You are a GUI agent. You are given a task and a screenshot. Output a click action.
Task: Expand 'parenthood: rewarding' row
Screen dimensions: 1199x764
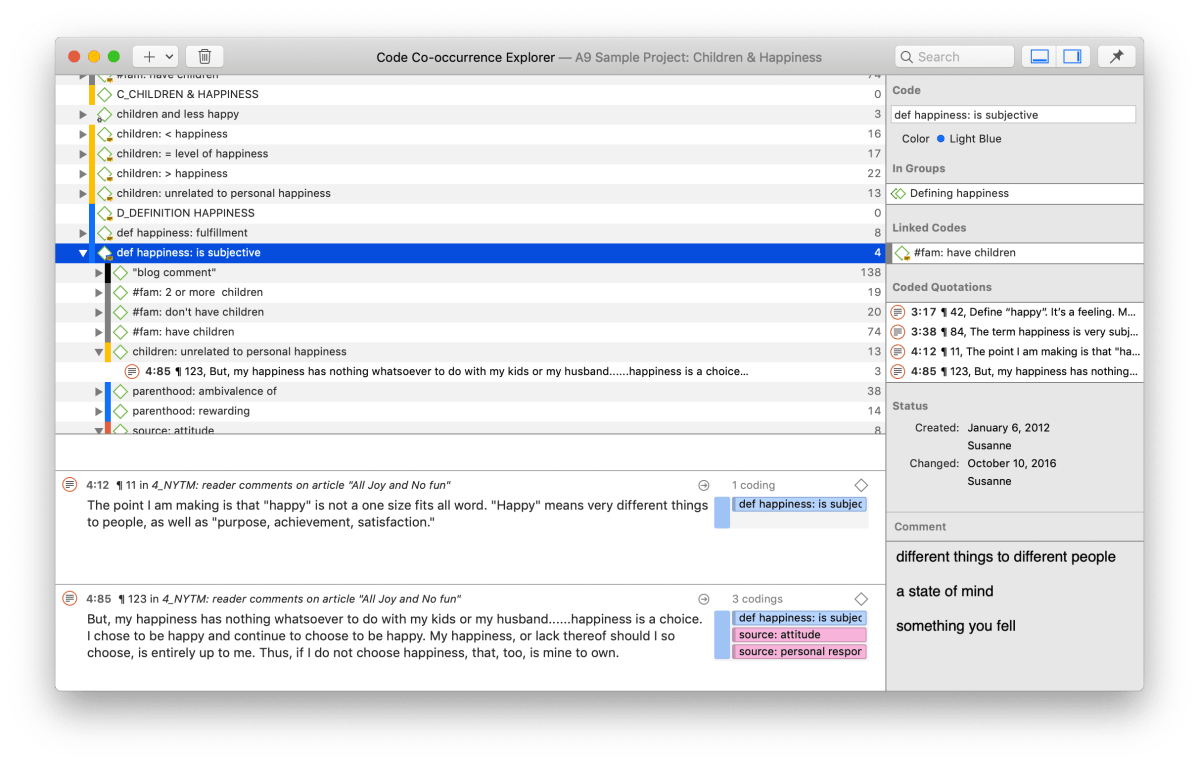99,411
